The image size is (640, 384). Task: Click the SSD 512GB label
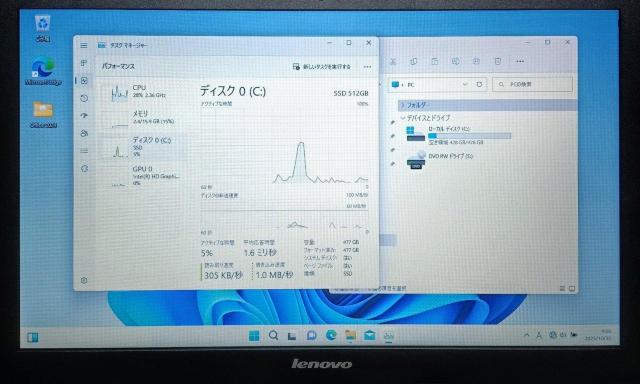(351, 93)
